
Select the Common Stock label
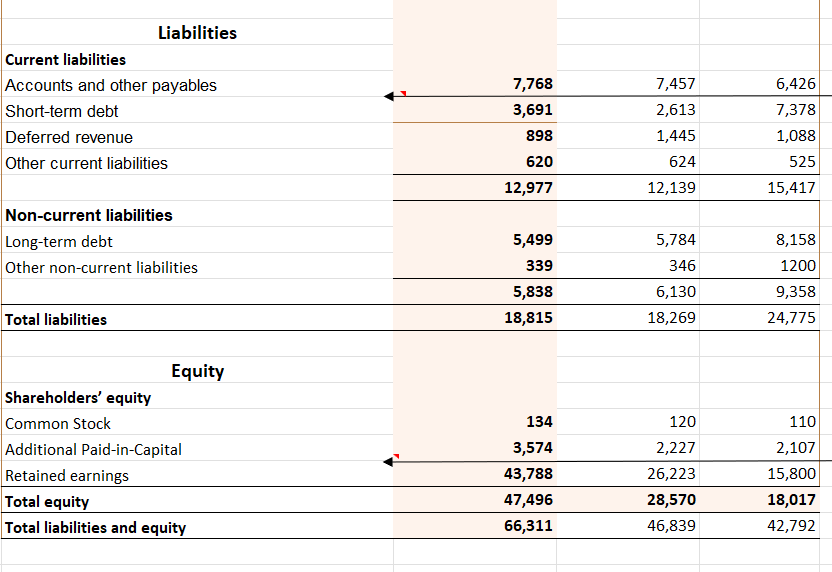[x=58, y=423]
